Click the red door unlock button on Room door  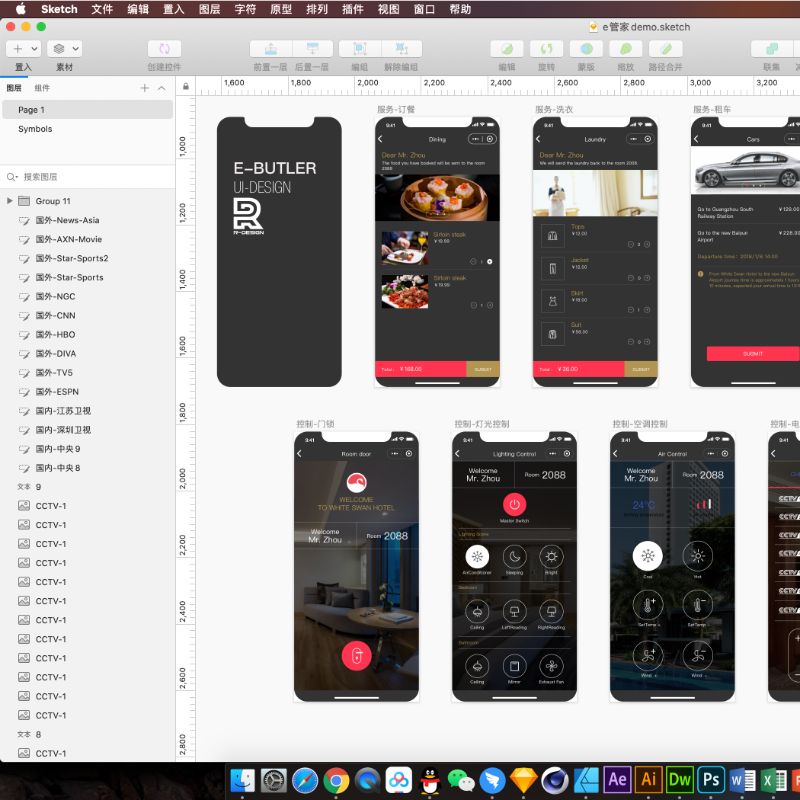click(x=356, y=655)
